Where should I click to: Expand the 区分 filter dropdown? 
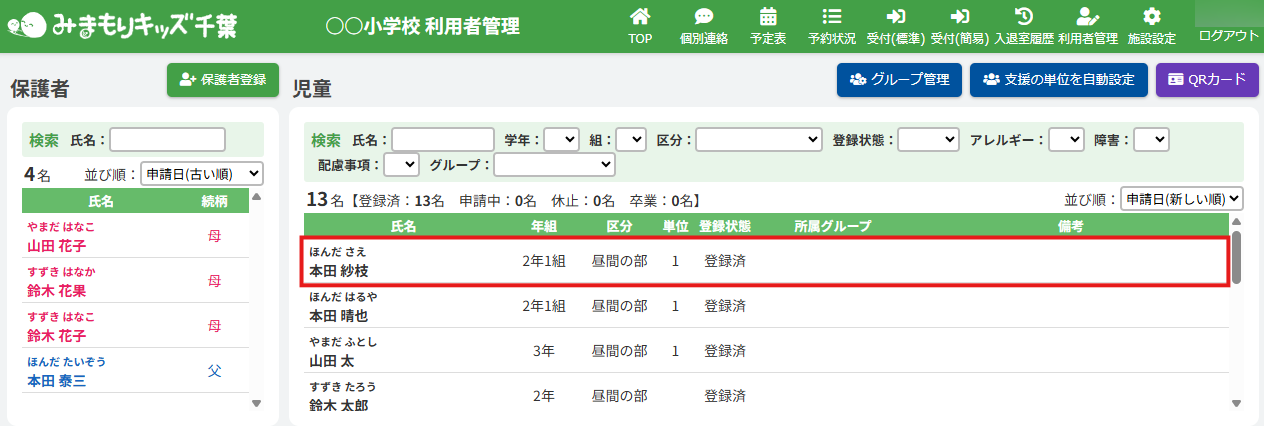[759, 140]
